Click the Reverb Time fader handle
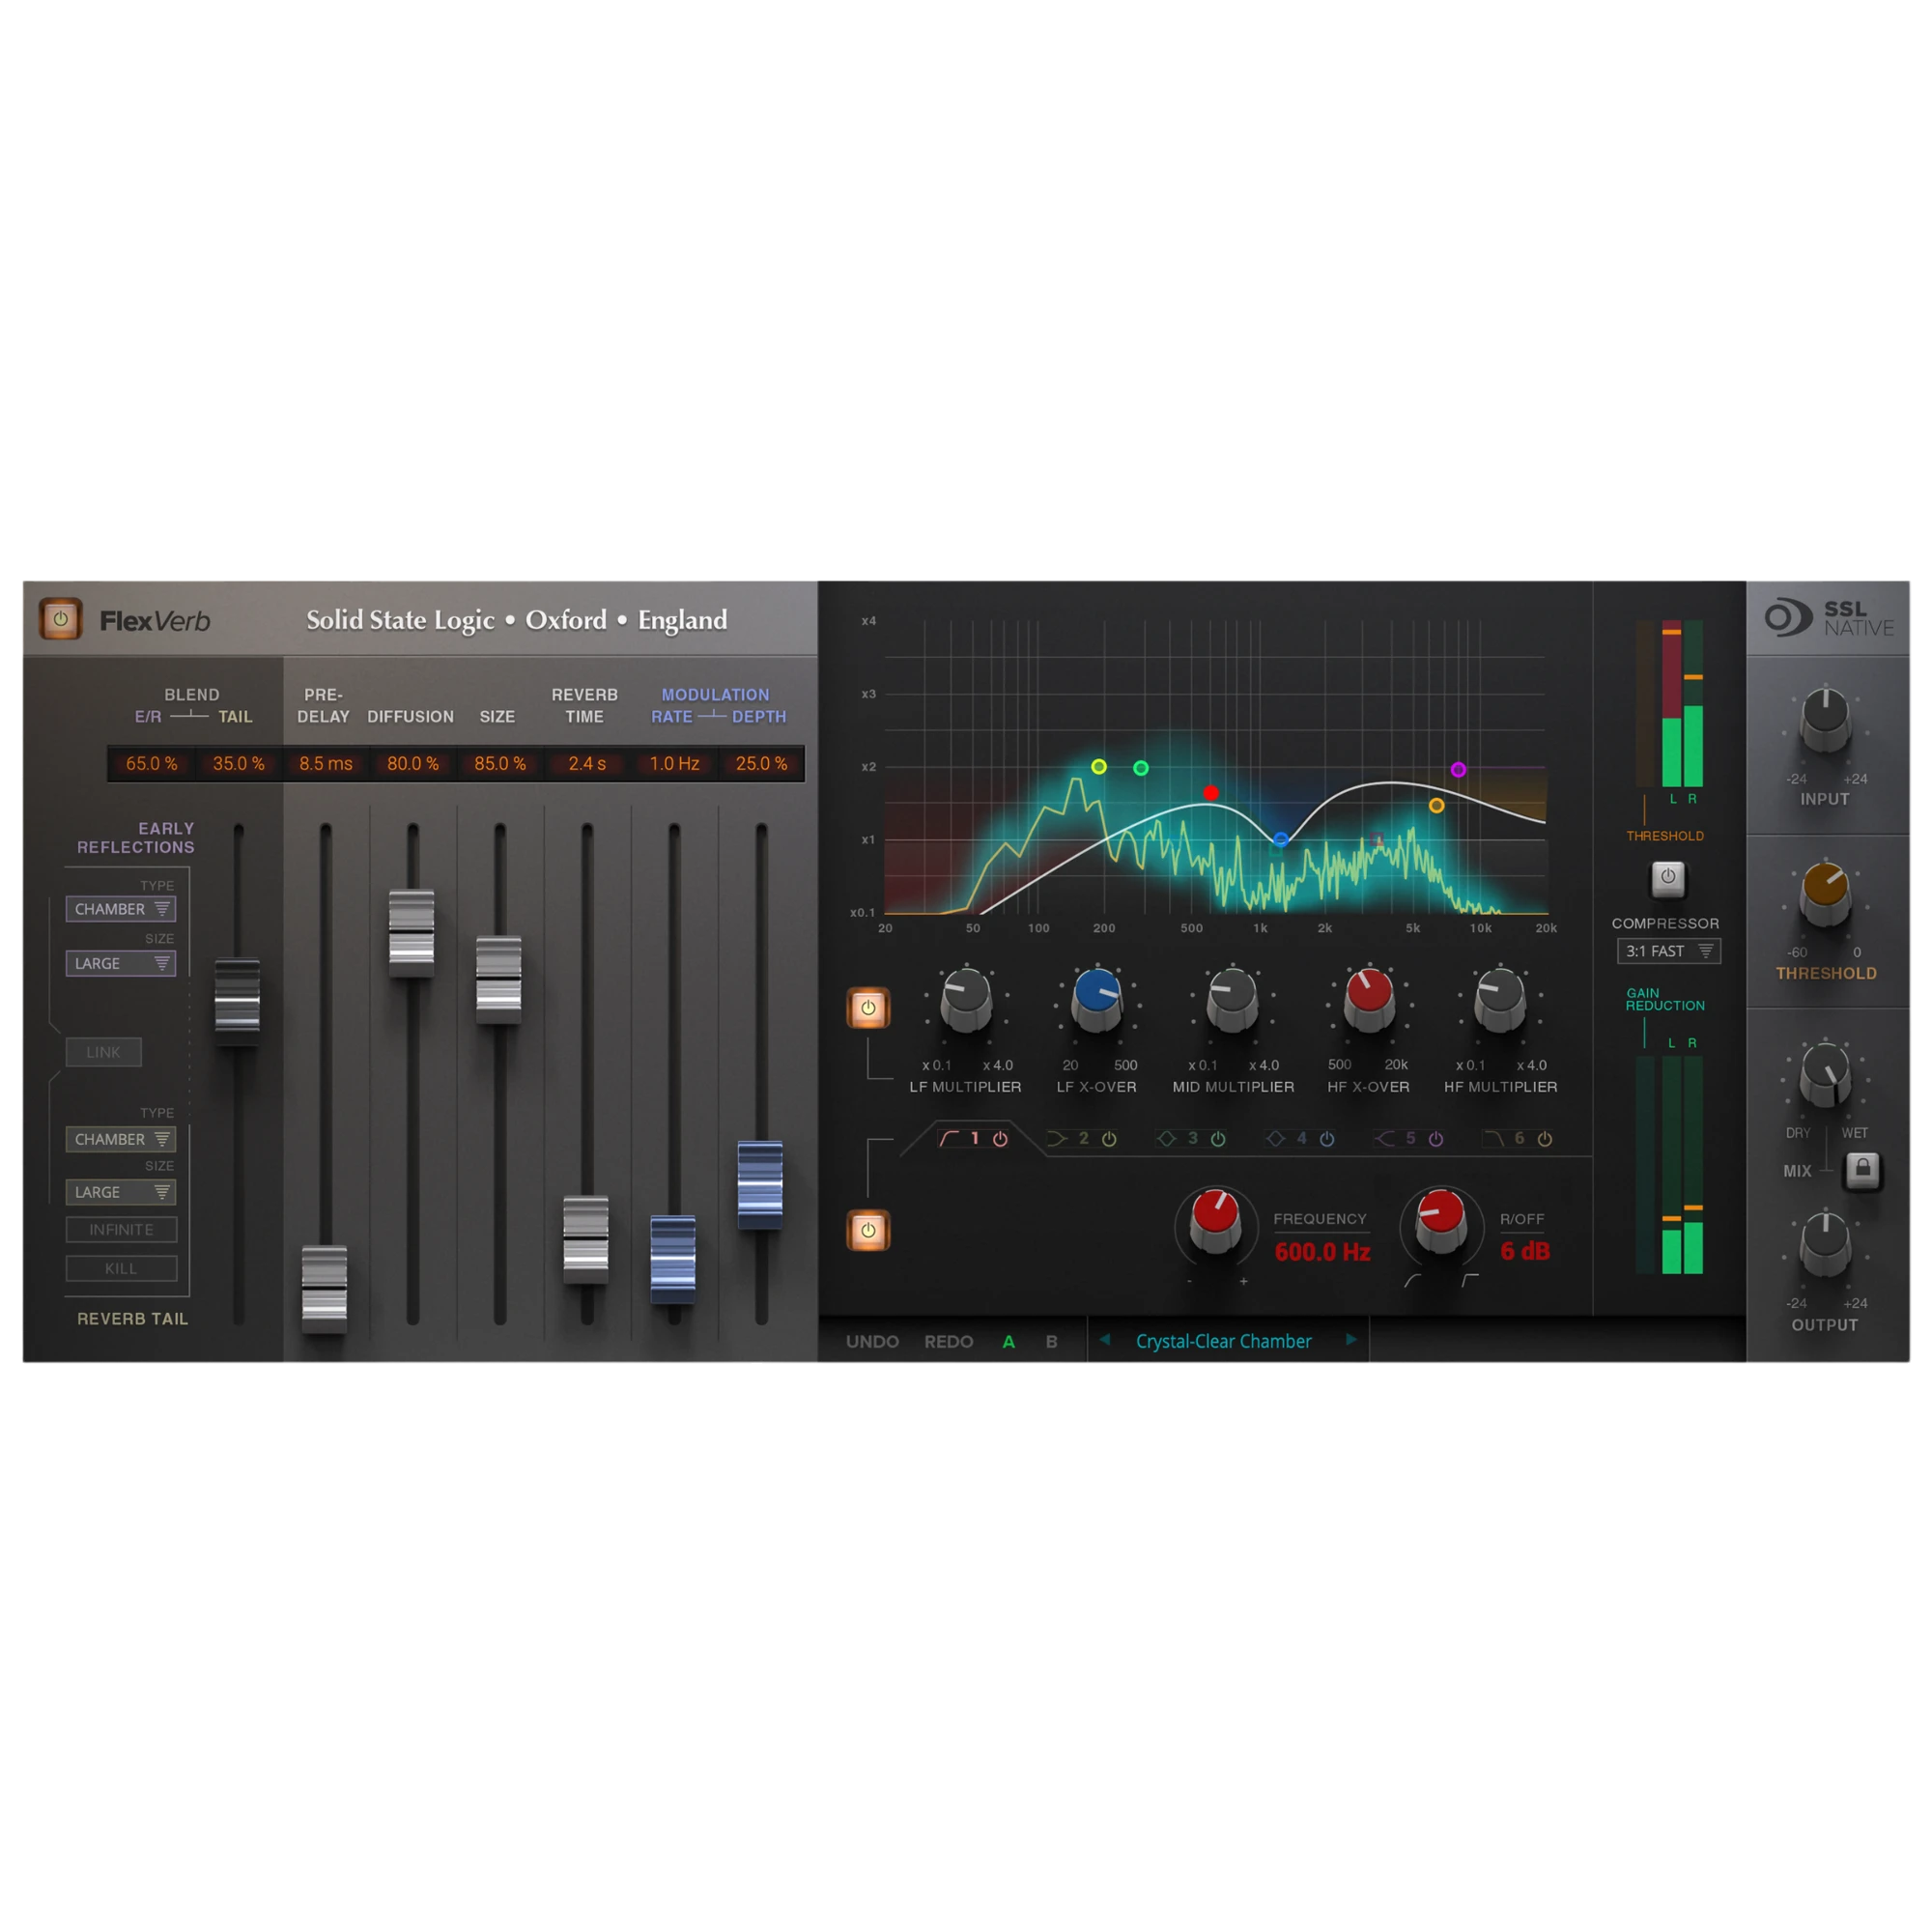The width and height of the screenshot is (1932, 1932). 586,1239
